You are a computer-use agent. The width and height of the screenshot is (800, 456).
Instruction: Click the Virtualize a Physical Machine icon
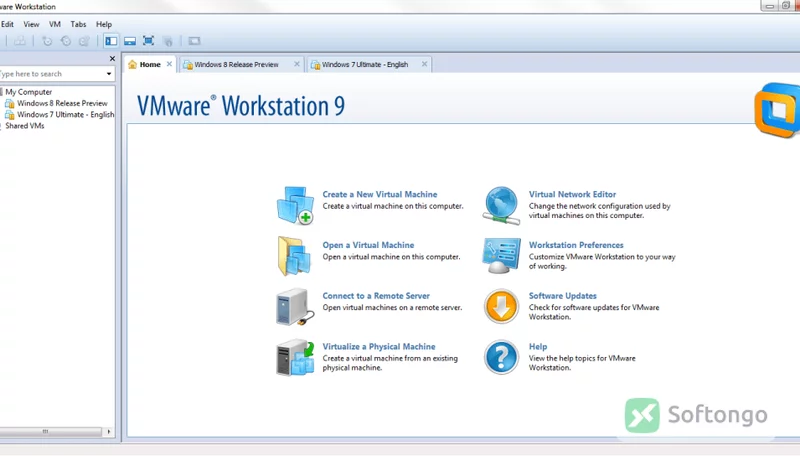[295, 358]
